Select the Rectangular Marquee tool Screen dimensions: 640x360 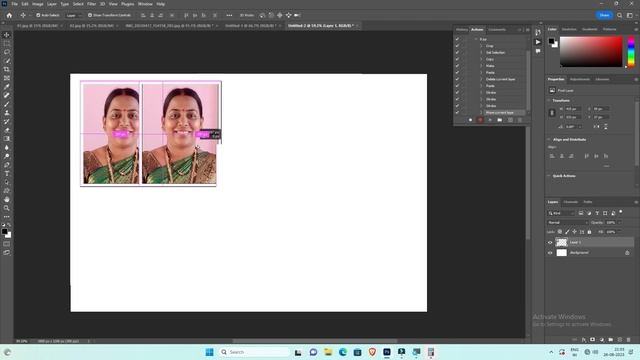[x=7, y=44]
